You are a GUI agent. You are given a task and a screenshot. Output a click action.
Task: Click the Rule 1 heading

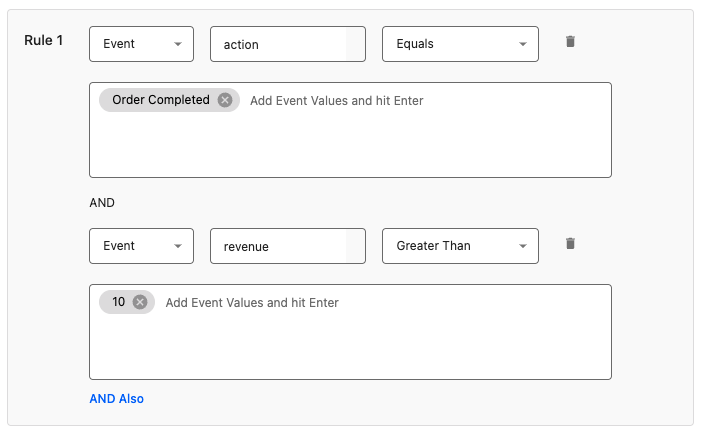pyautogui.click(x=44, y=41)
